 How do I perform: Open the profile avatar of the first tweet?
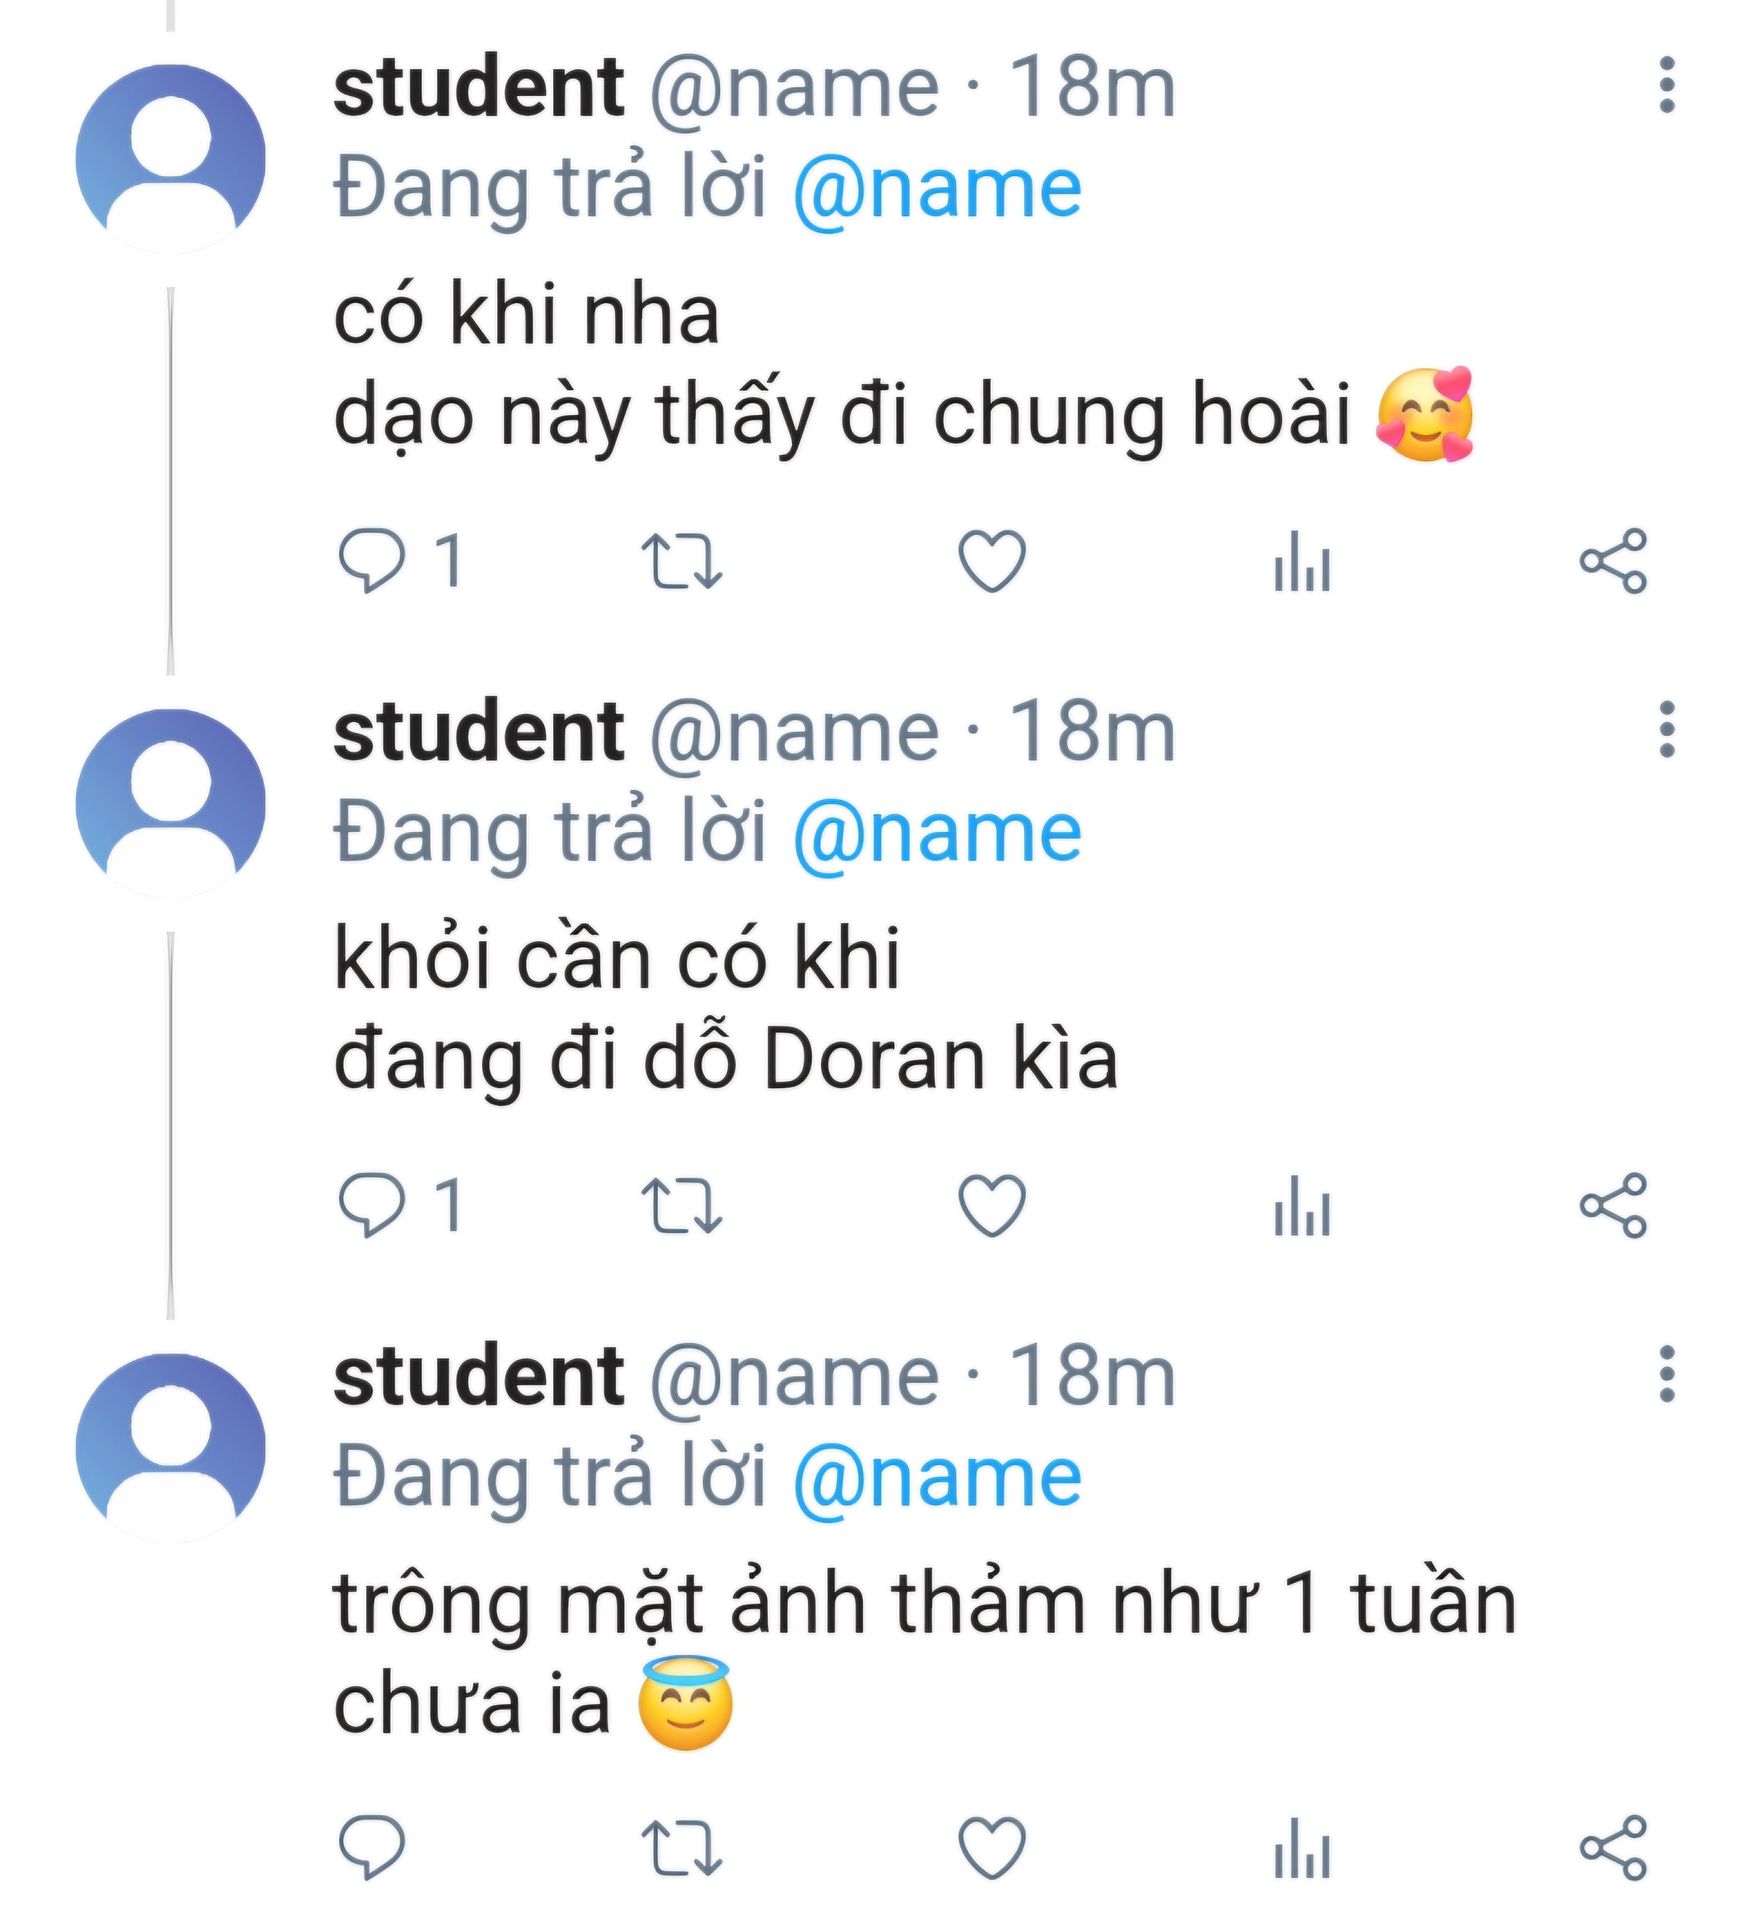pos(171,158)
